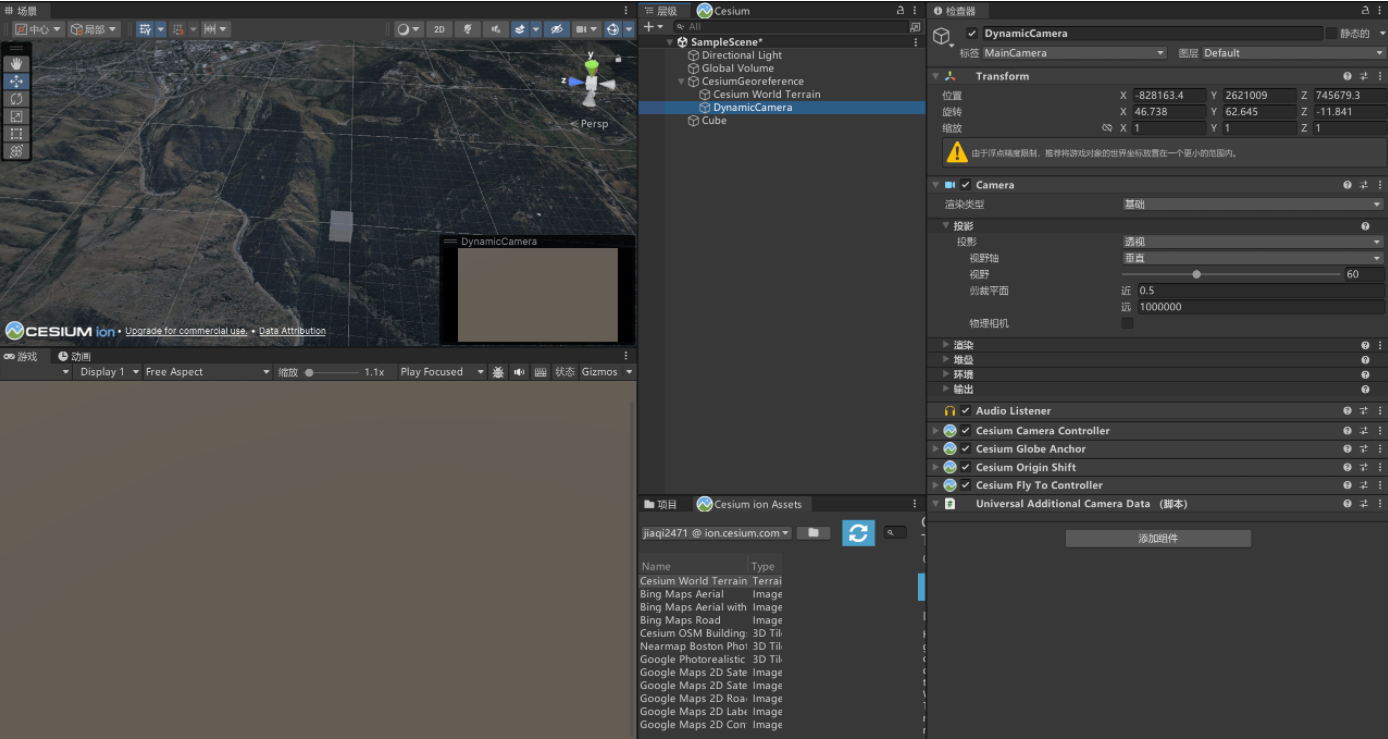This screenshot has height=739, width=1388.
Task: Toggle scene effects layers icon
Action: 520,29
